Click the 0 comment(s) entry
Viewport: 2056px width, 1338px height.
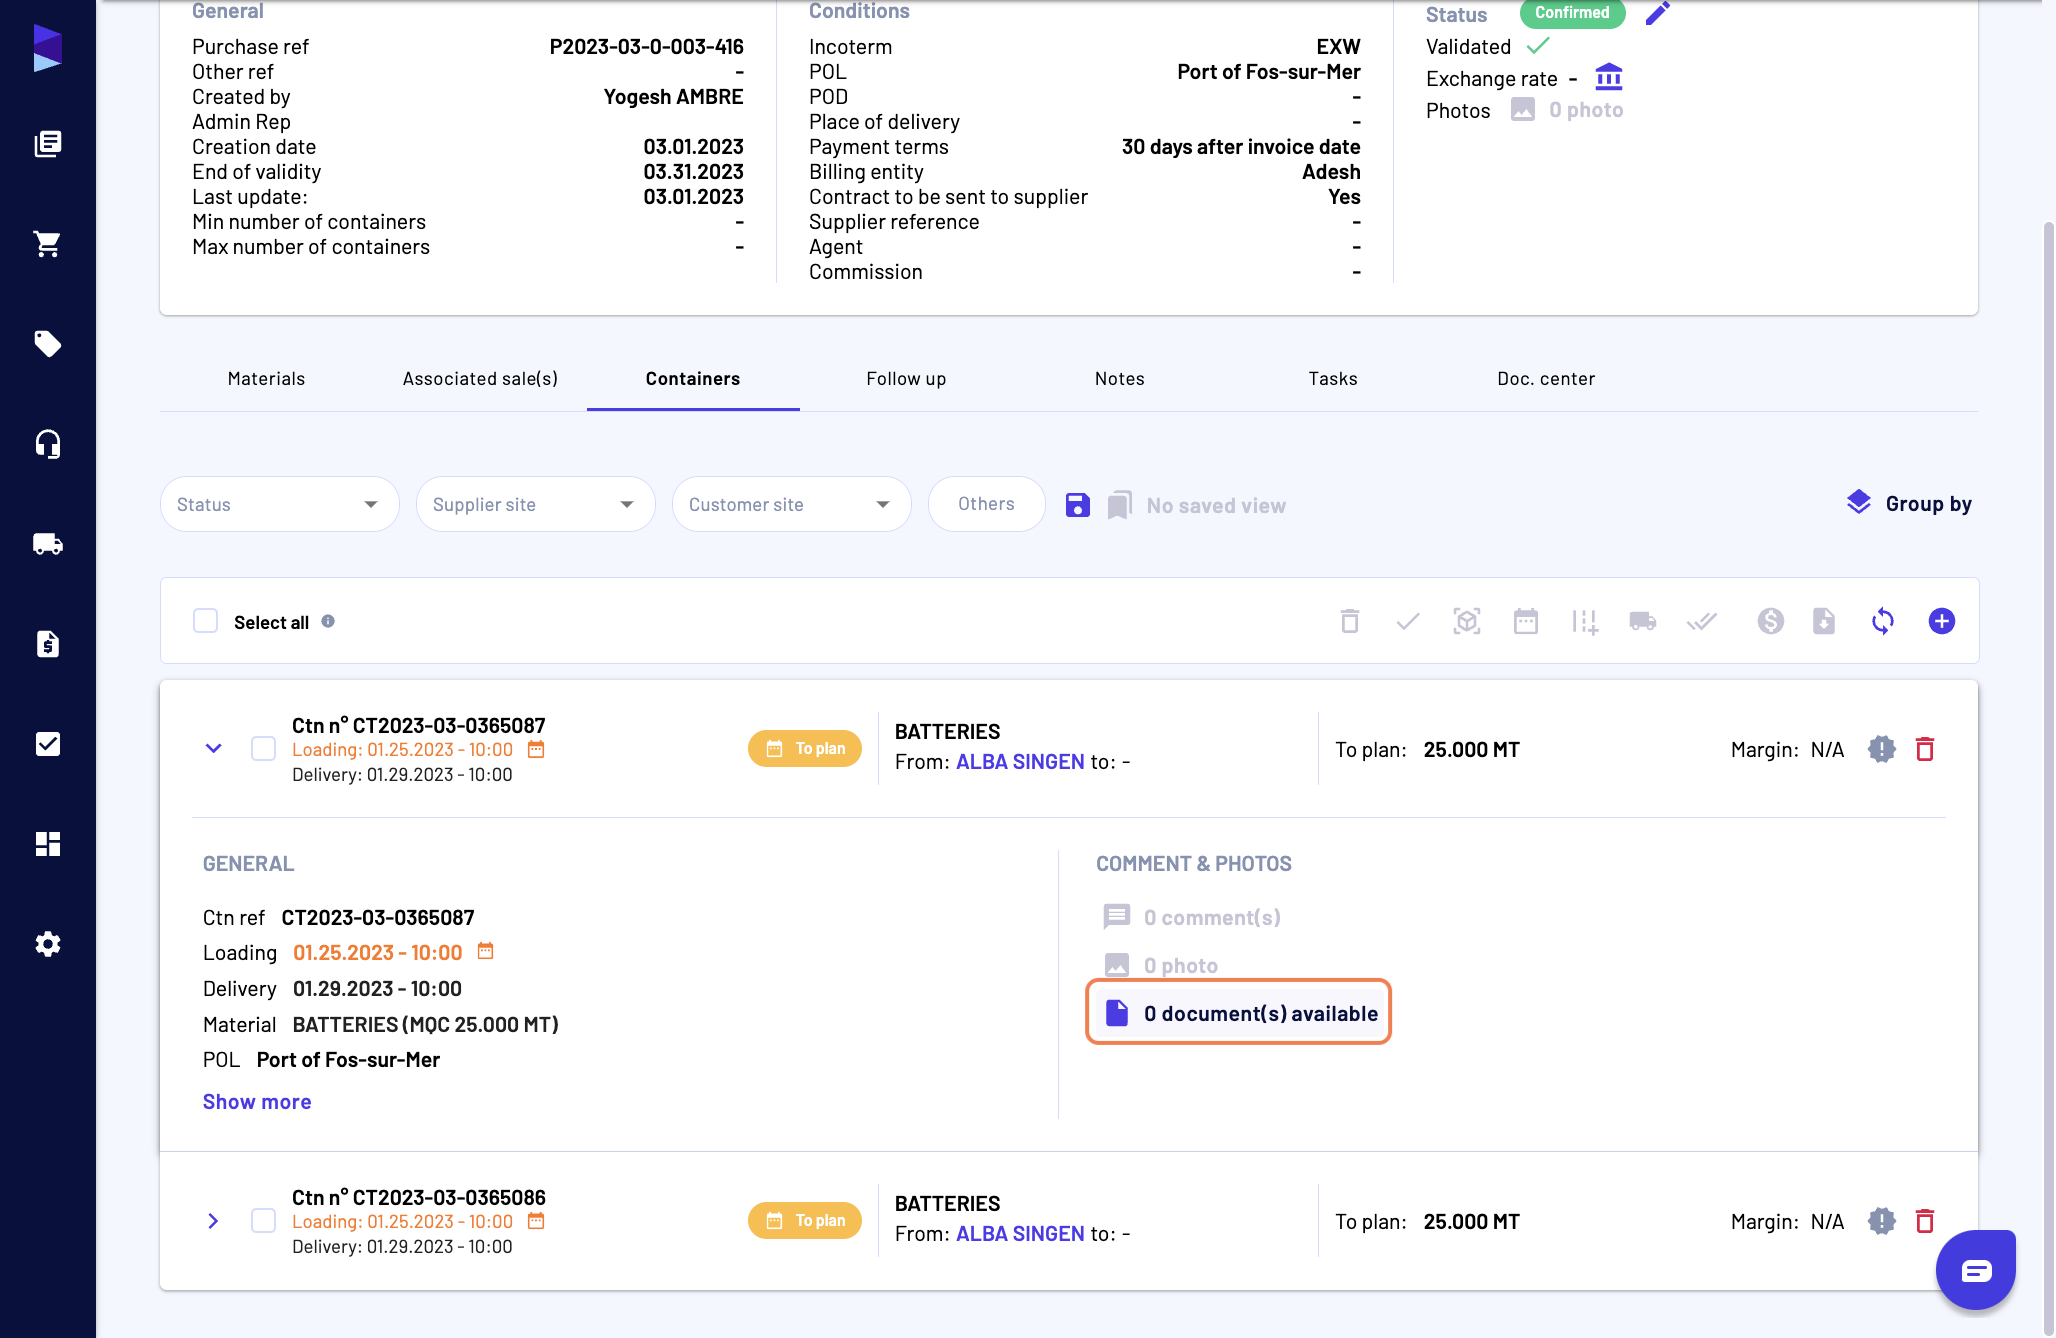[x=1192, y=917]
